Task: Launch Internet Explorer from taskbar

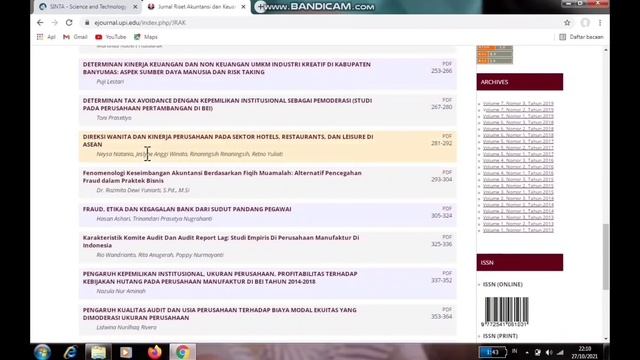Action: 71,352
